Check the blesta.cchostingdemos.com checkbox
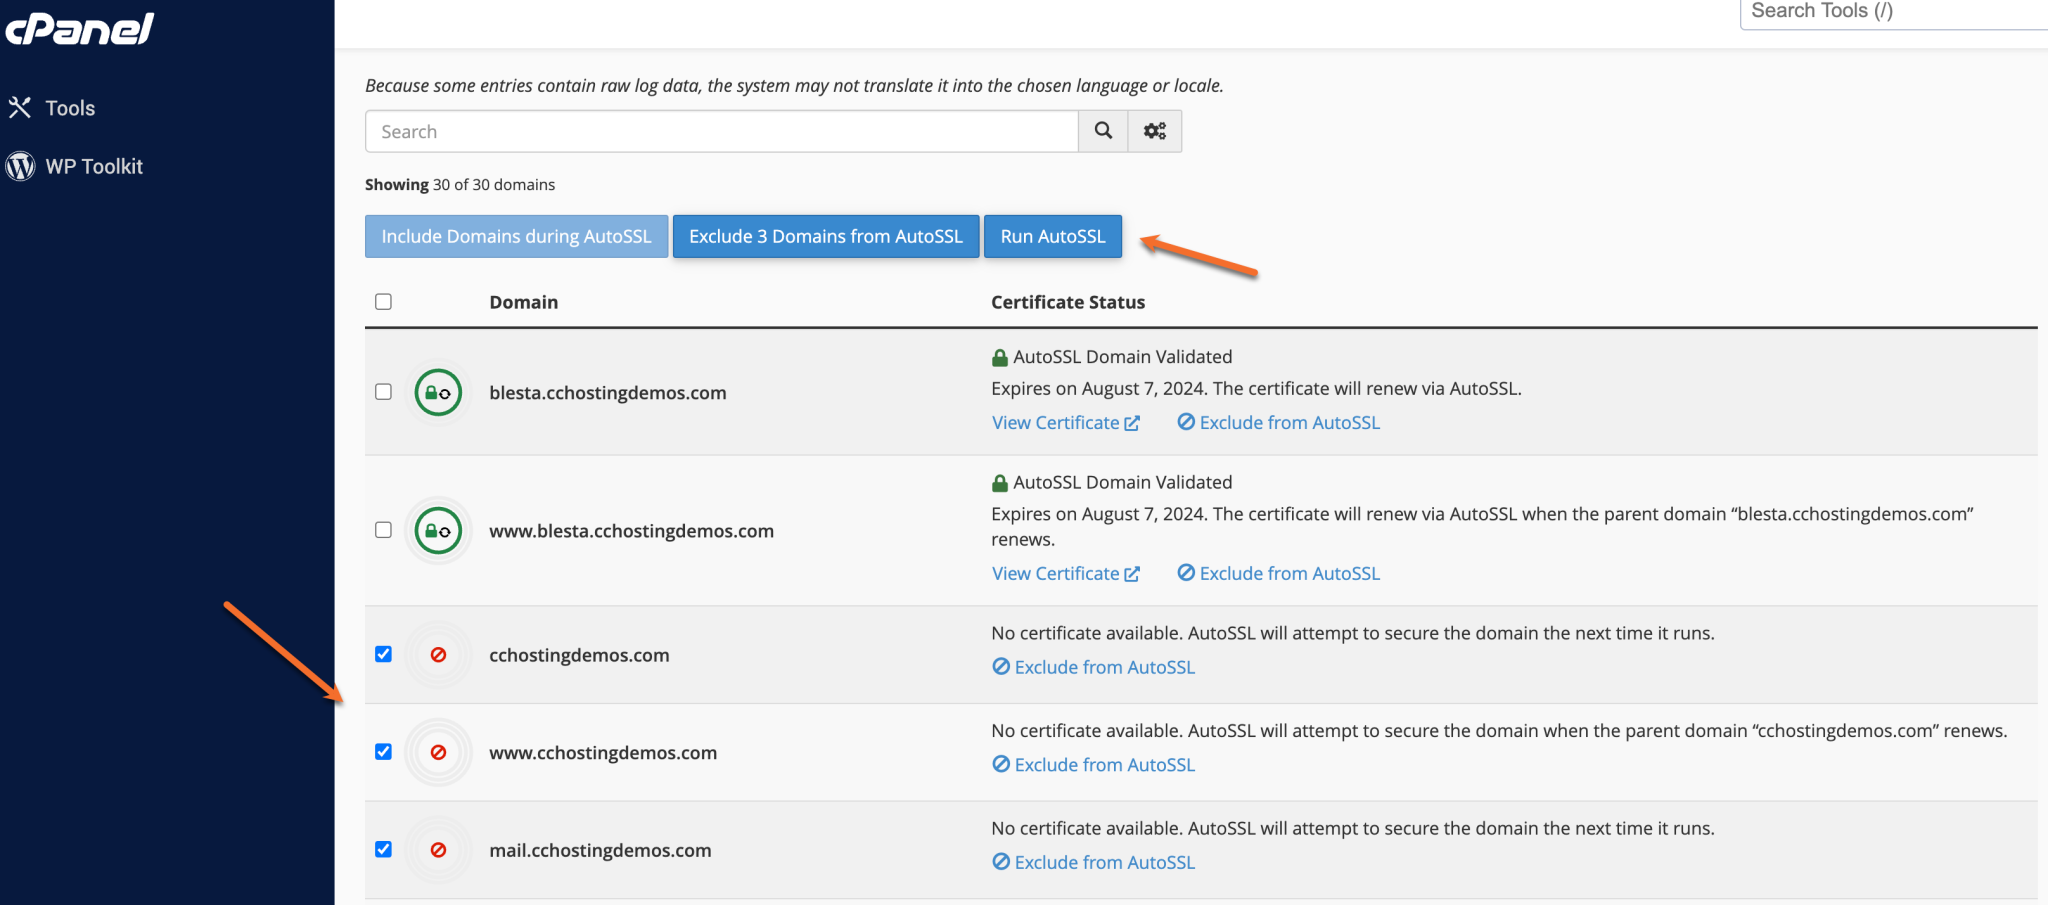The height and width of the screenshot is (905, 2048). [x=383, y=392]
